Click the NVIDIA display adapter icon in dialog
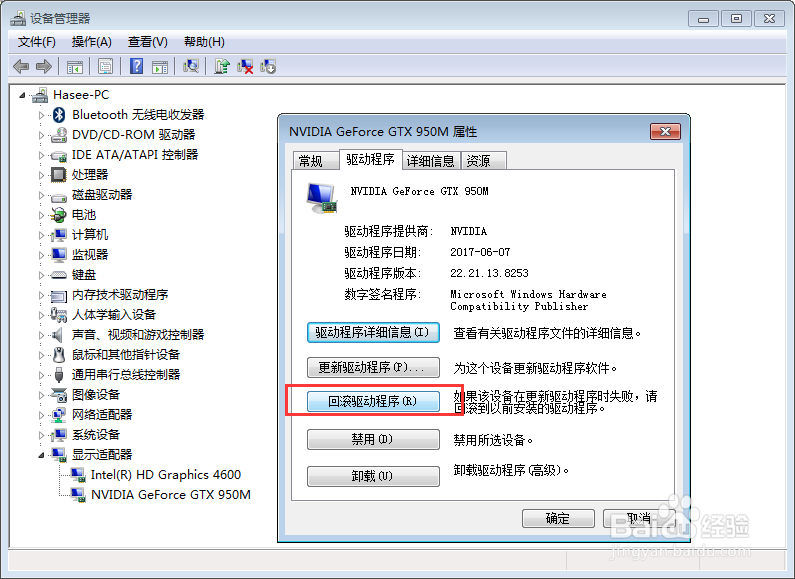Viewport: 795px width, 579px height. (322, 198)
